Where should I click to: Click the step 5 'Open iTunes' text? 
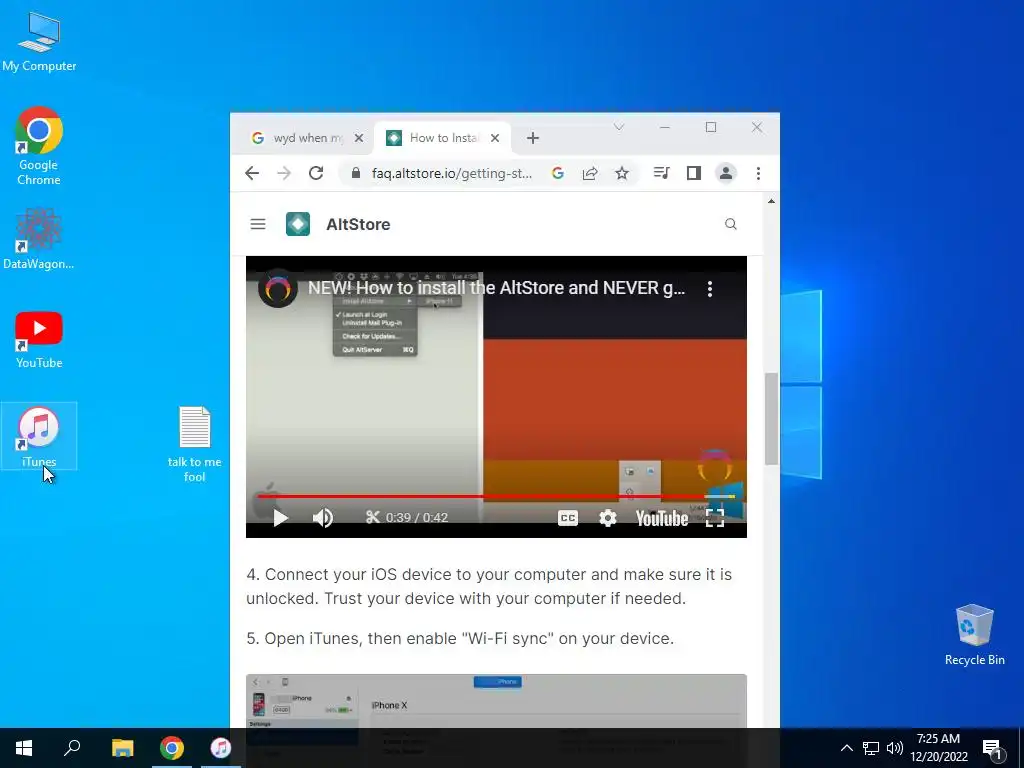click(460, 638)
